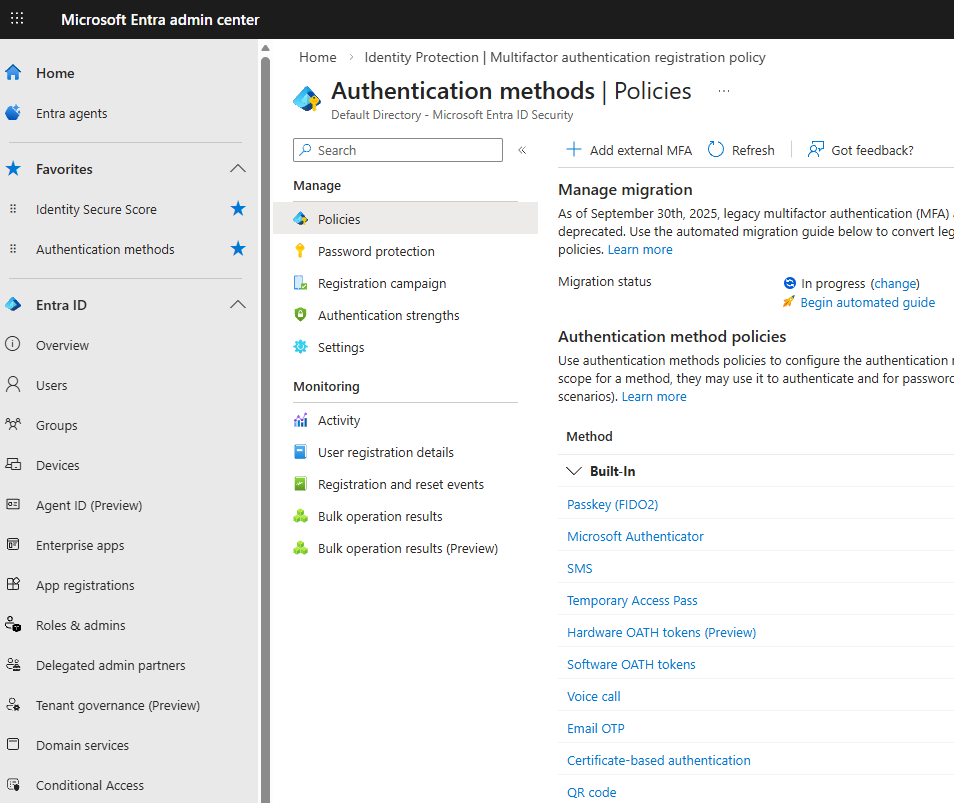Open Got feedback from toolbar
The image size is (954, 803).
(x=861, y=150)
